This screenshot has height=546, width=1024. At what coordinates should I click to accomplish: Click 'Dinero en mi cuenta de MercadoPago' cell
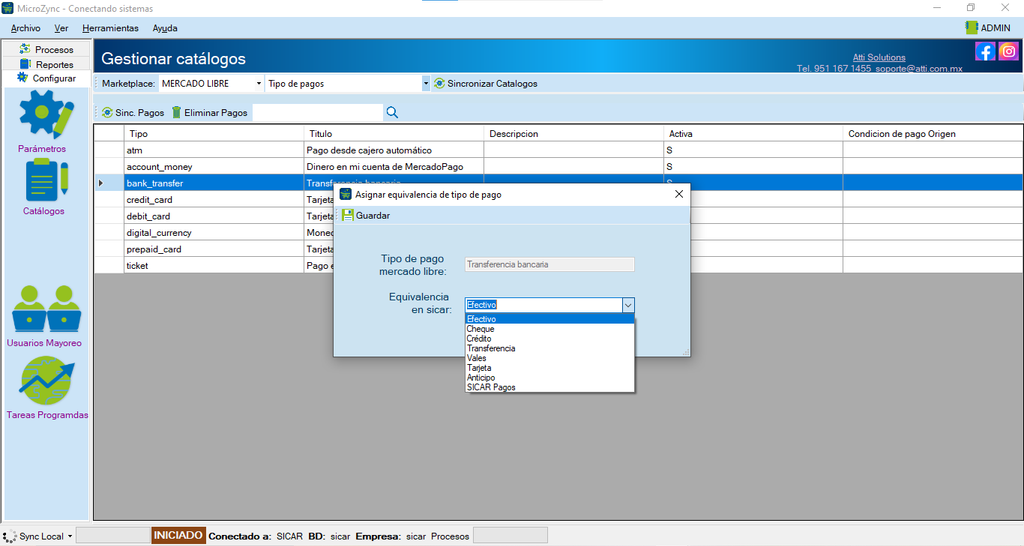point(394,167)
